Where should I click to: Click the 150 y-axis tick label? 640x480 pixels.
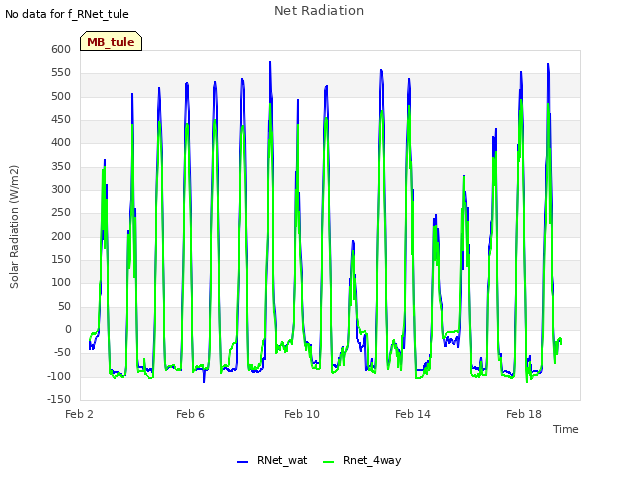(61, 260)
